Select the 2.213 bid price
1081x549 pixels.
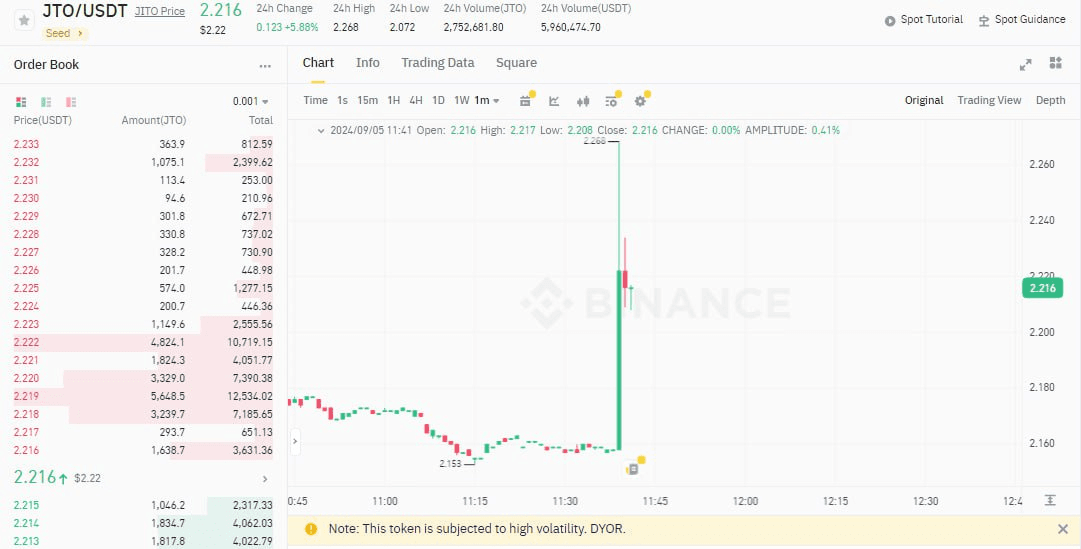click(x=26, y=541)
